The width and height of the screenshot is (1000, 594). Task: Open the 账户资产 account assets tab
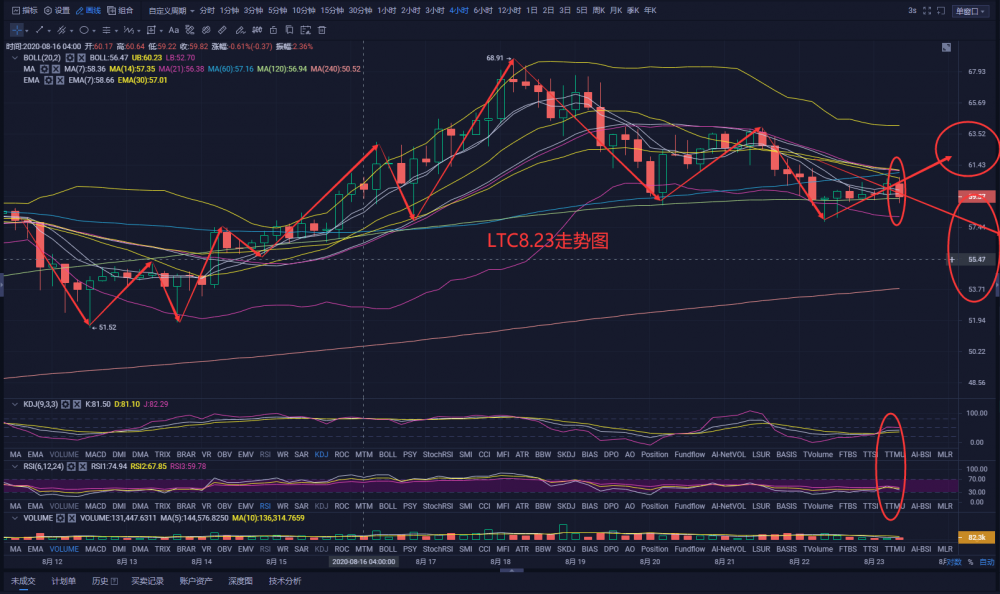coord(196,581)
